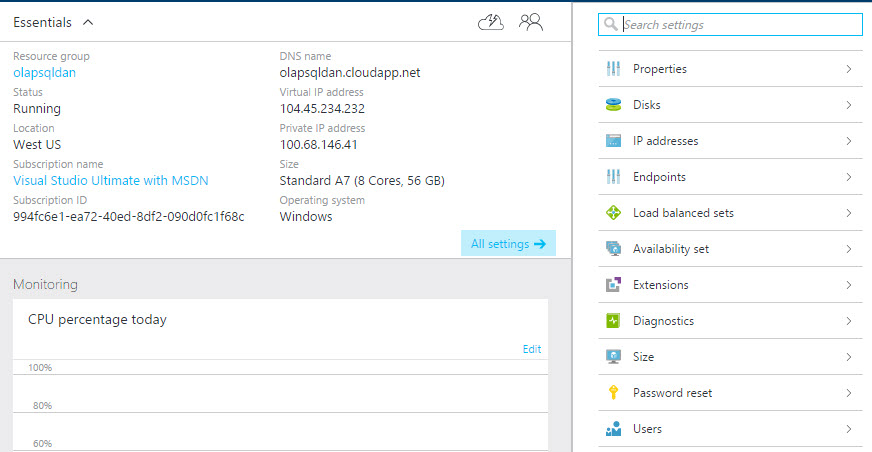Click the IP addresses icon
The height and width of the screenshot is (452, 872).
pyautogui.click(x=614, y=141)
